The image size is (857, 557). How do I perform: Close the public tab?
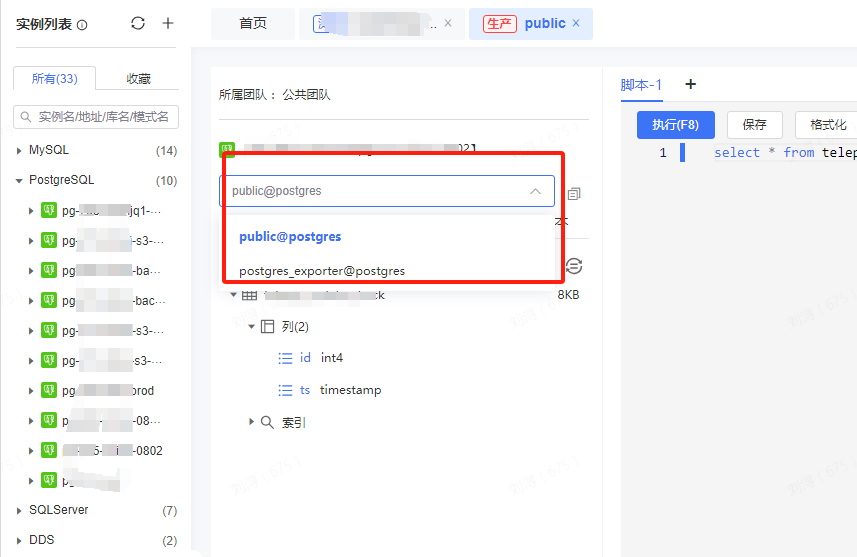(576, 23)
